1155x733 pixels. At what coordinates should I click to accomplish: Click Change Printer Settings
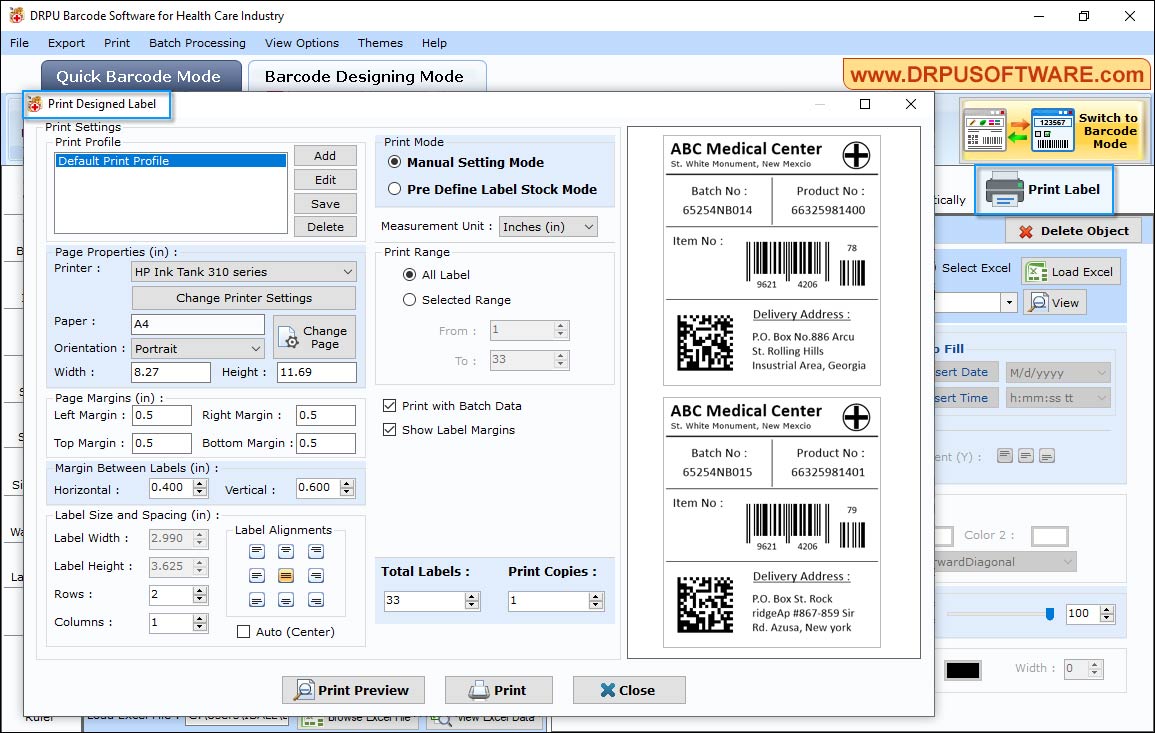[242, 297]
